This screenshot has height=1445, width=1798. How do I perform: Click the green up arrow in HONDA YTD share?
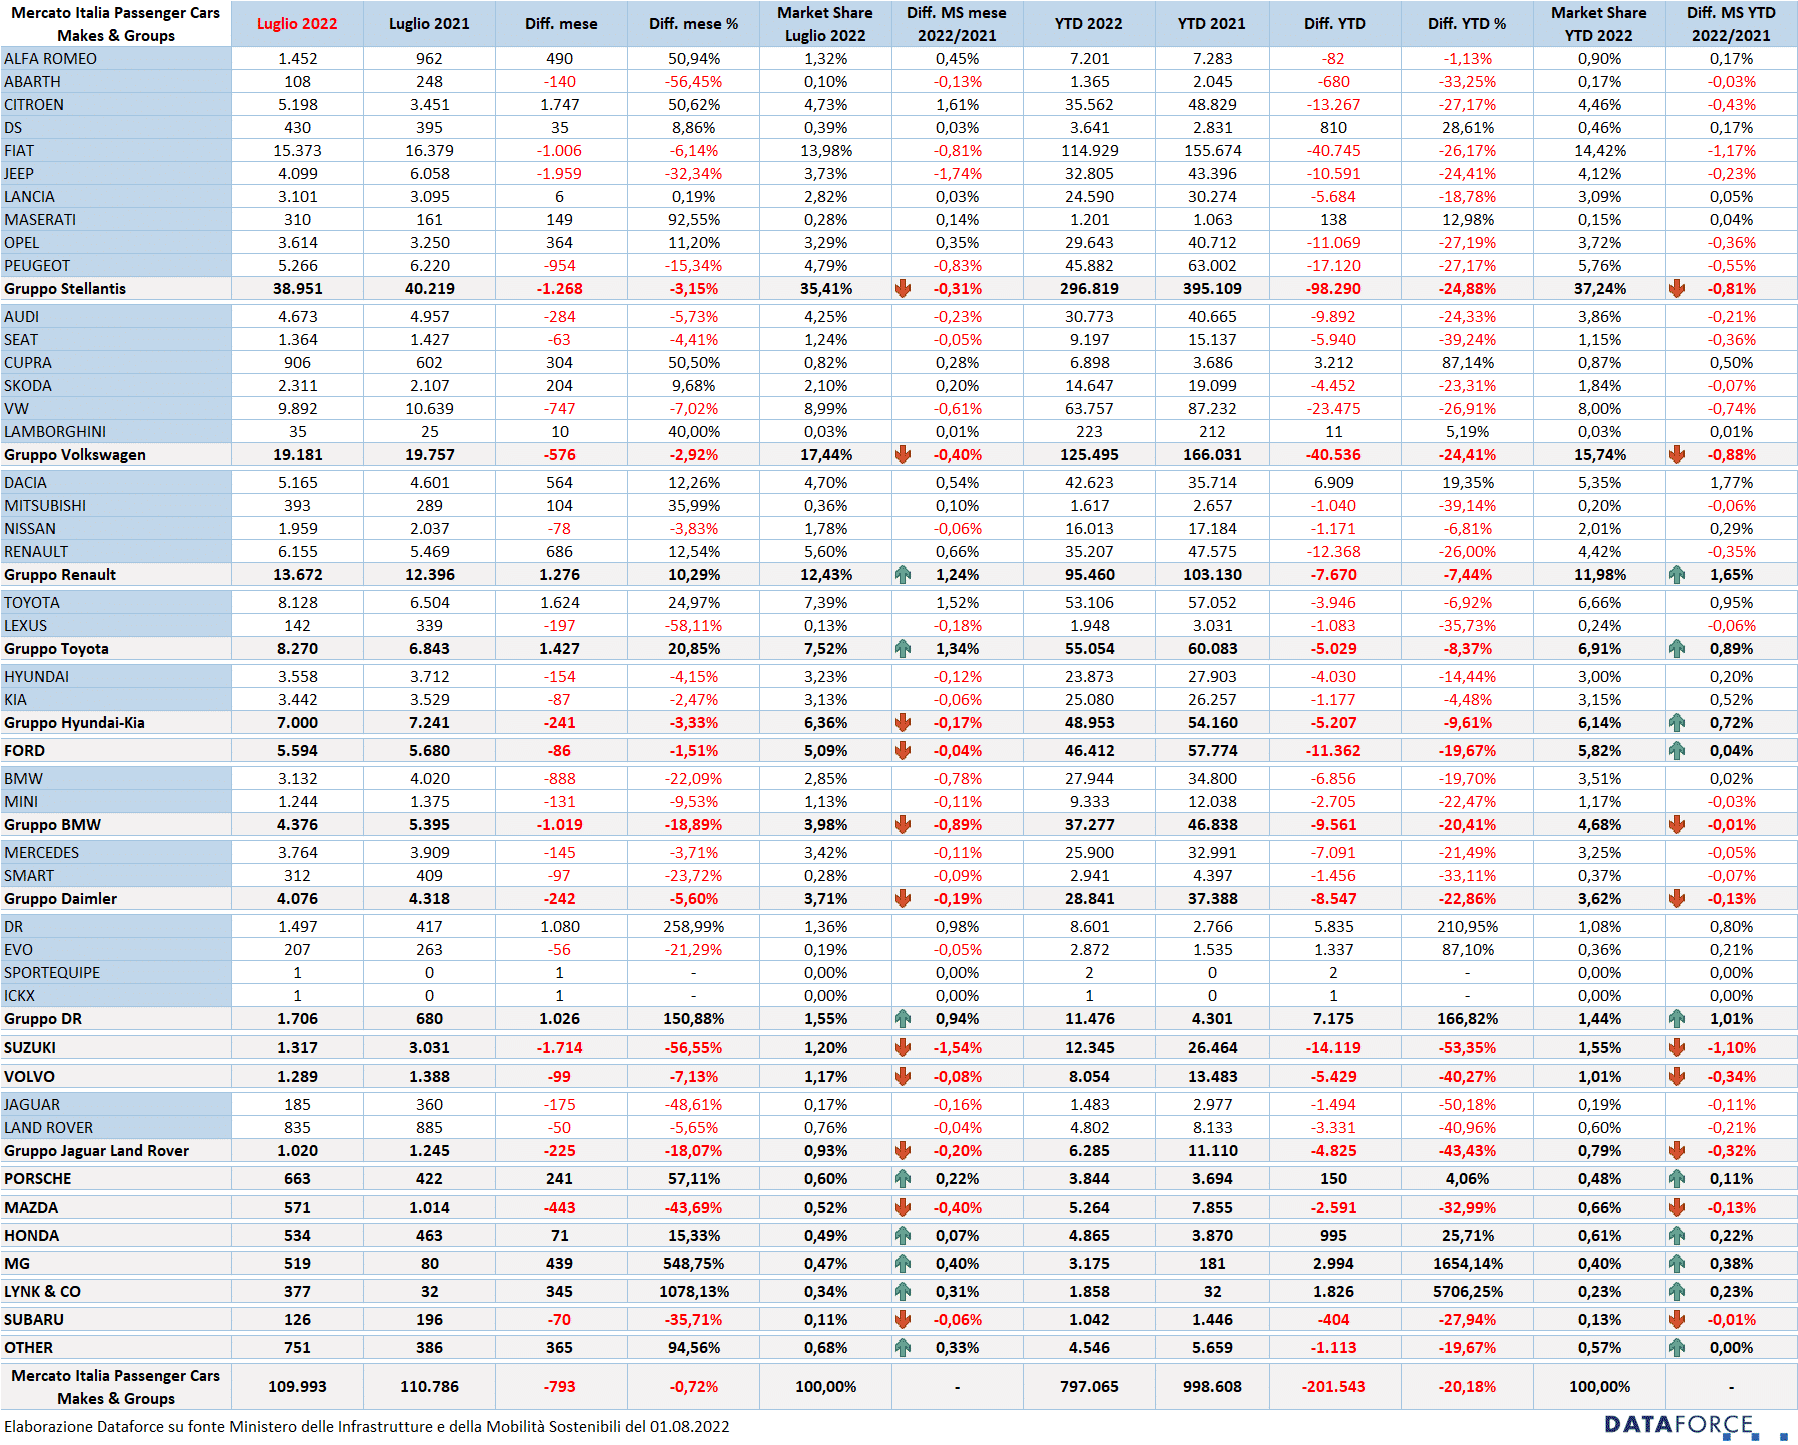point(1677,1236)
